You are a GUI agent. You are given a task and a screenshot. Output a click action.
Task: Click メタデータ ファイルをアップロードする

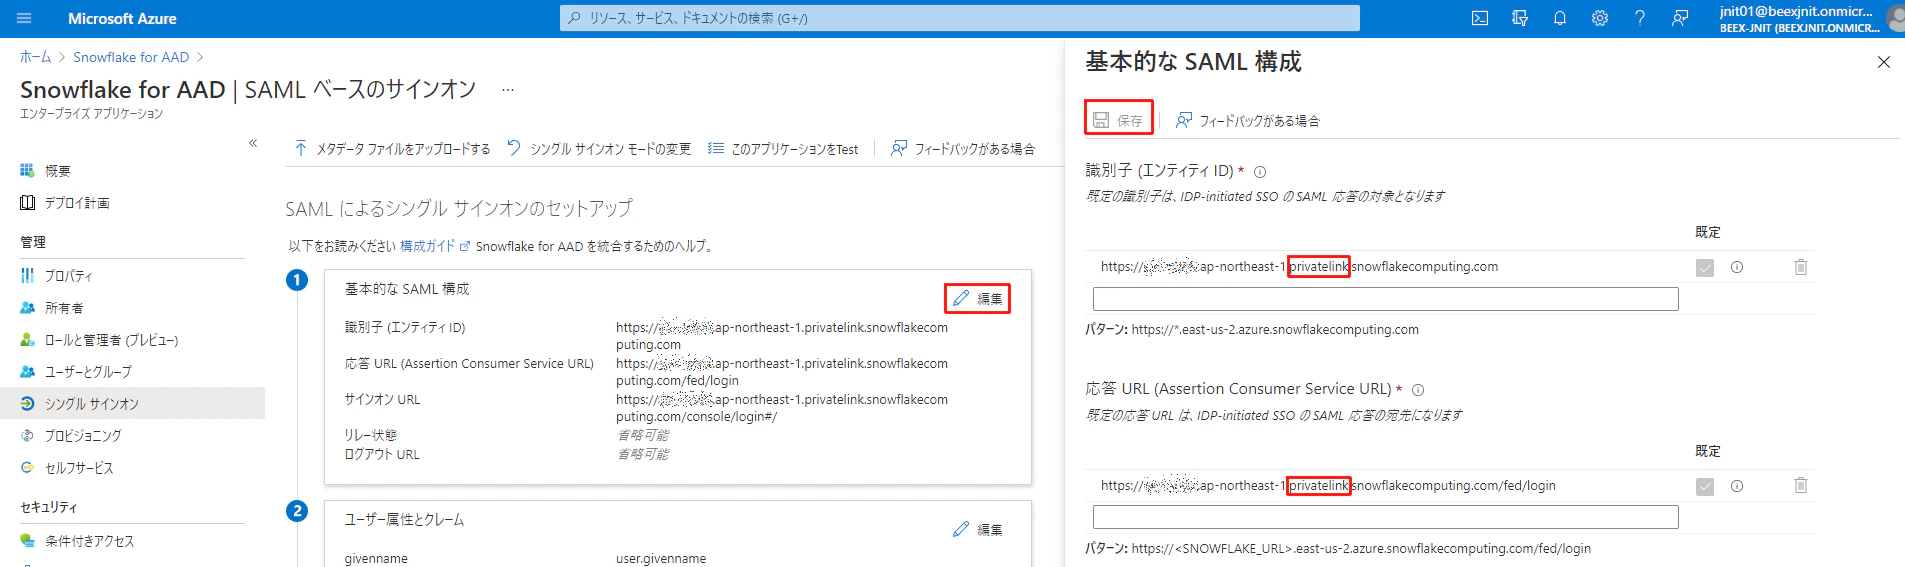(x=392, y=149)
